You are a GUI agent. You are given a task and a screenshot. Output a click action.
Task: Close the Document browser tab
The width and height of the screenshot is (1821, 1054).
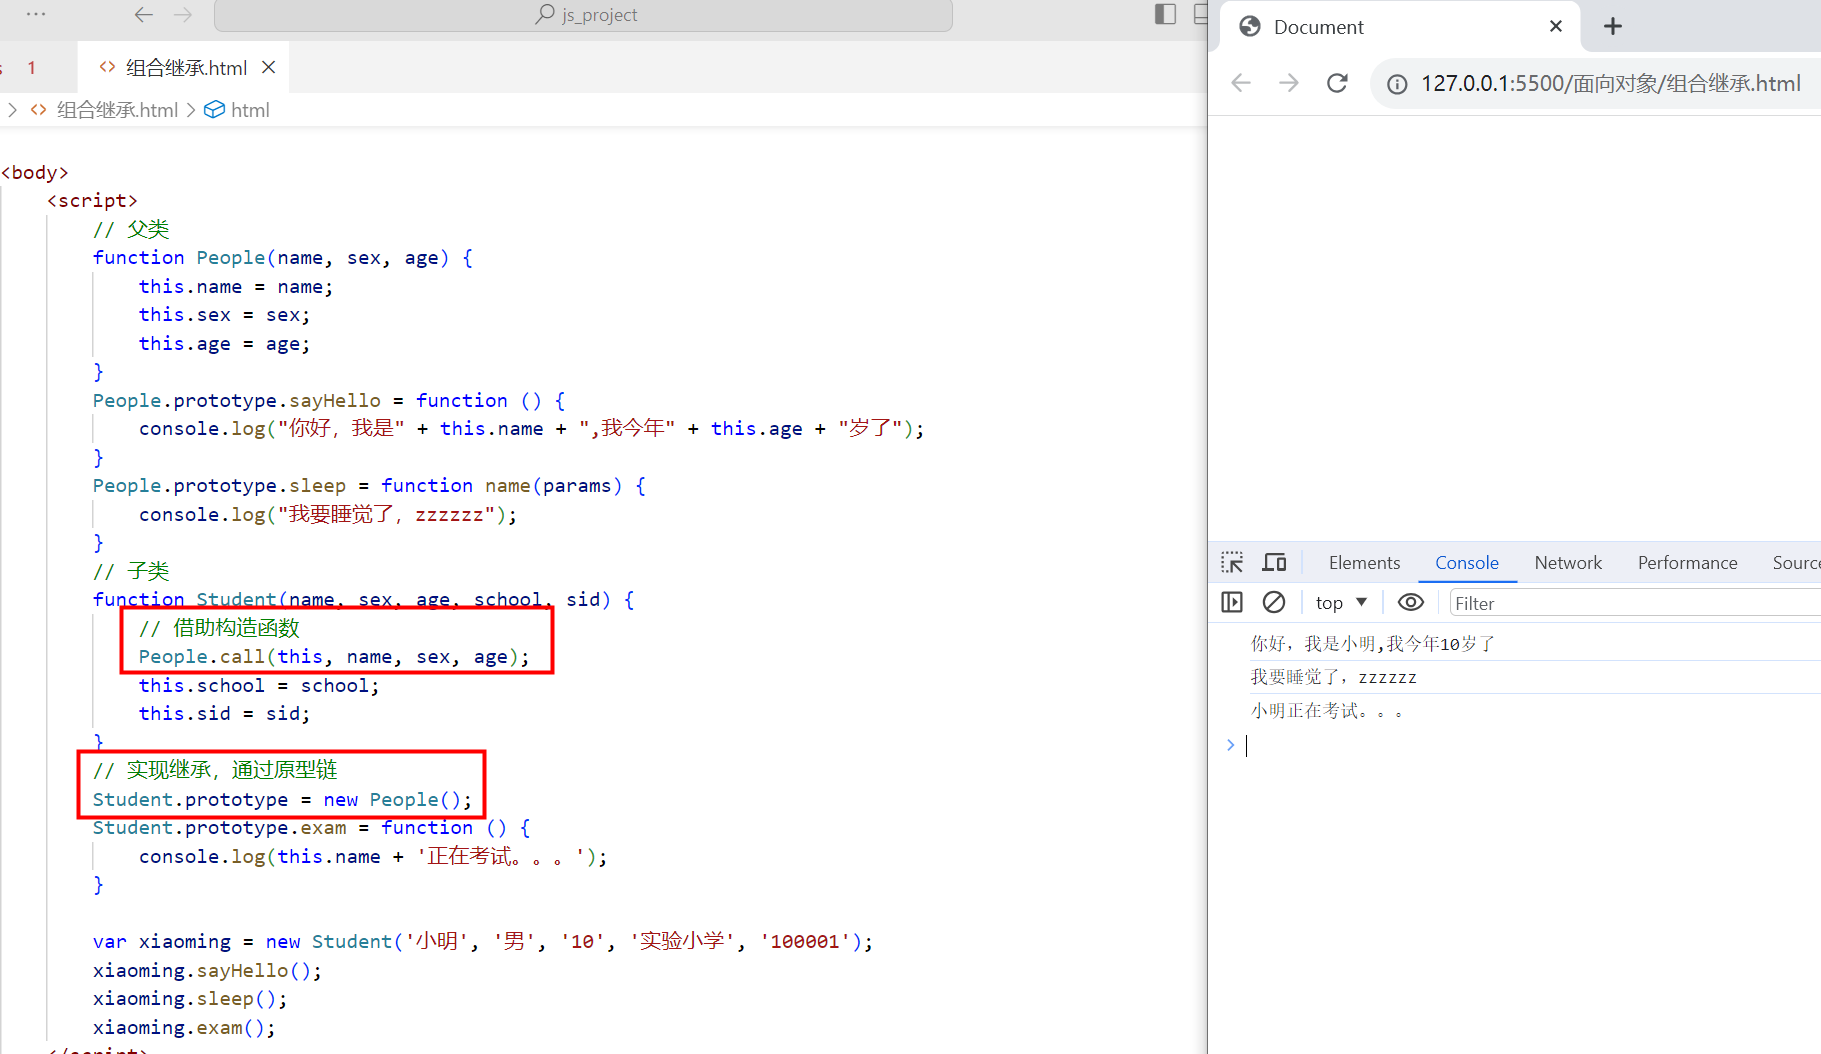click(x=1555, y=26)
